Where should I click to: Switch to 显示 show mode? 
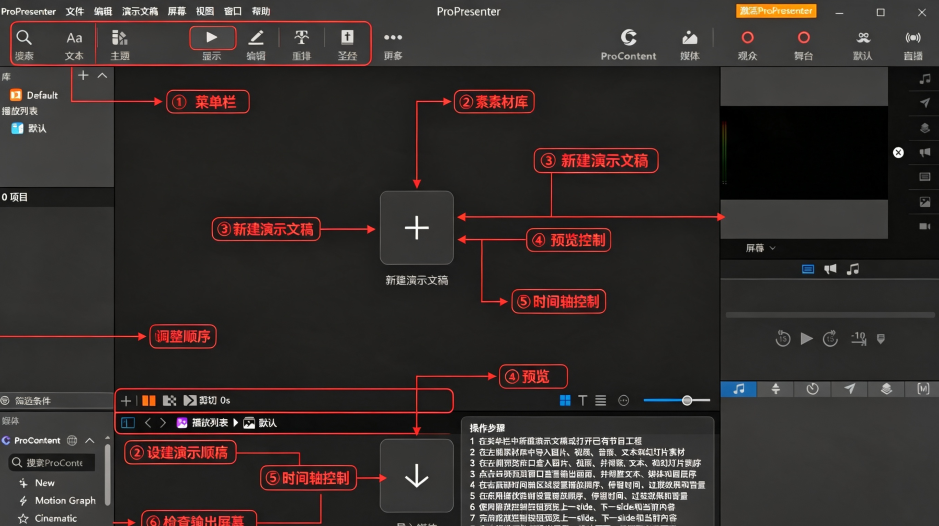(x=212, y=44)
